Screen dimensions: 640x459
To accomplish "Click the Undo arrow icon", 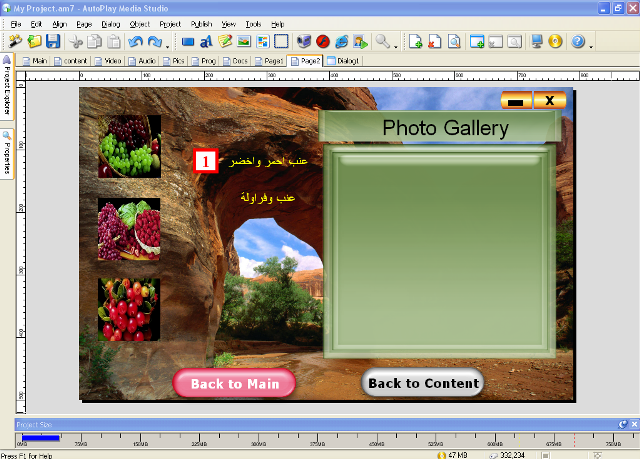I will pos(136,42).
